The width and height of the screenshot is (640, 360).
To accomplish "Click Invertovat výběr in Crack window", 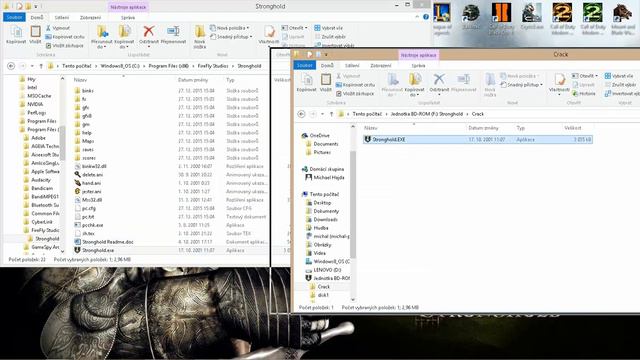I will (622, 93).
